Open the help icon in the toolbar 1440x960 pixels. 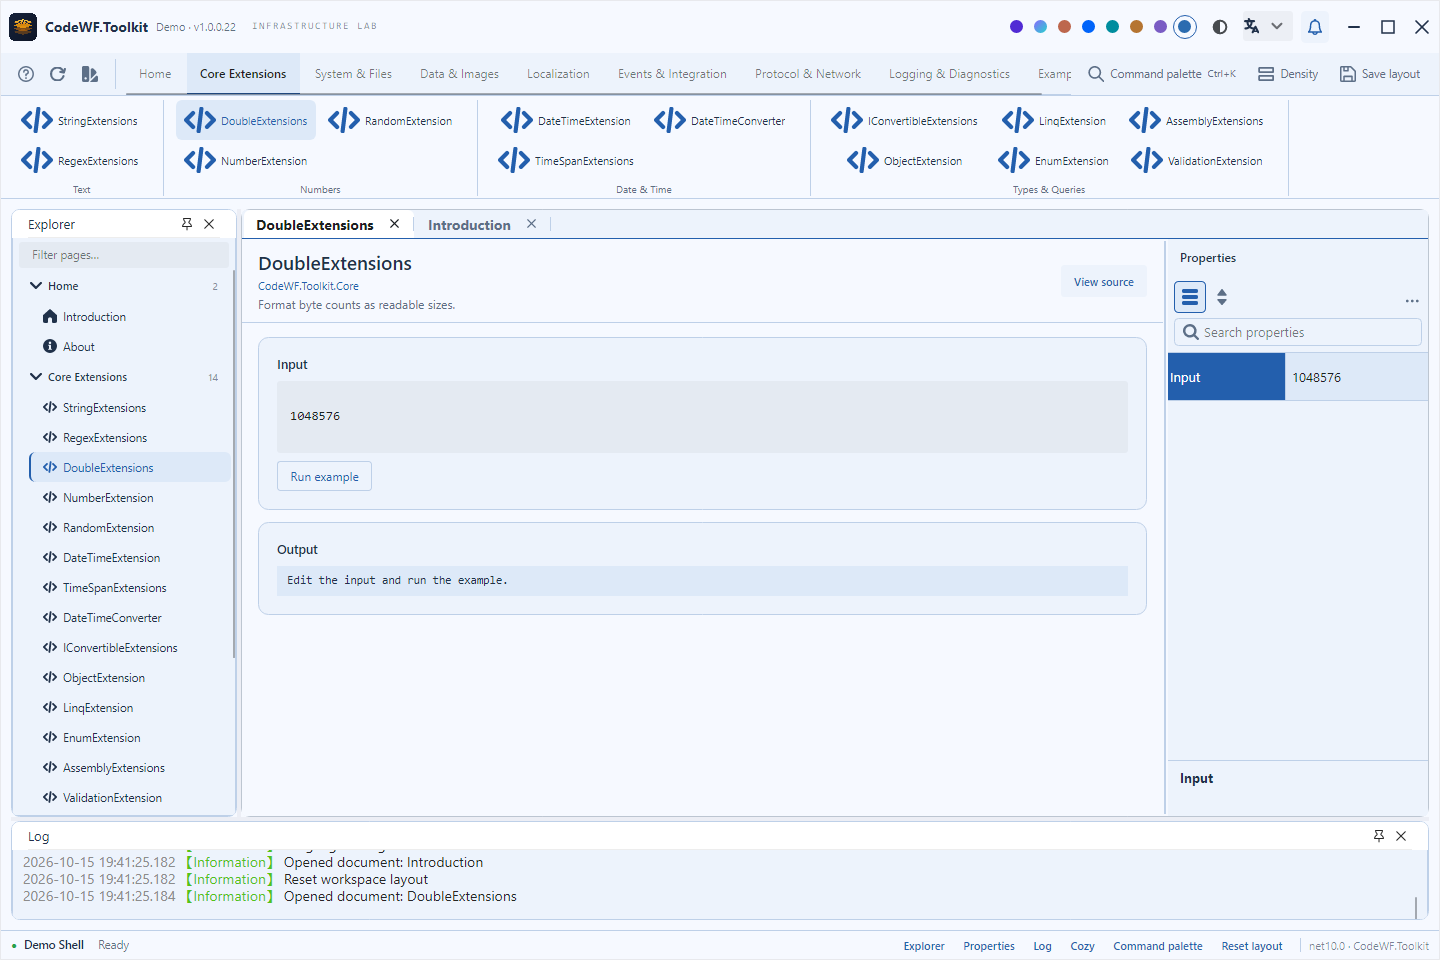[26, 74]
